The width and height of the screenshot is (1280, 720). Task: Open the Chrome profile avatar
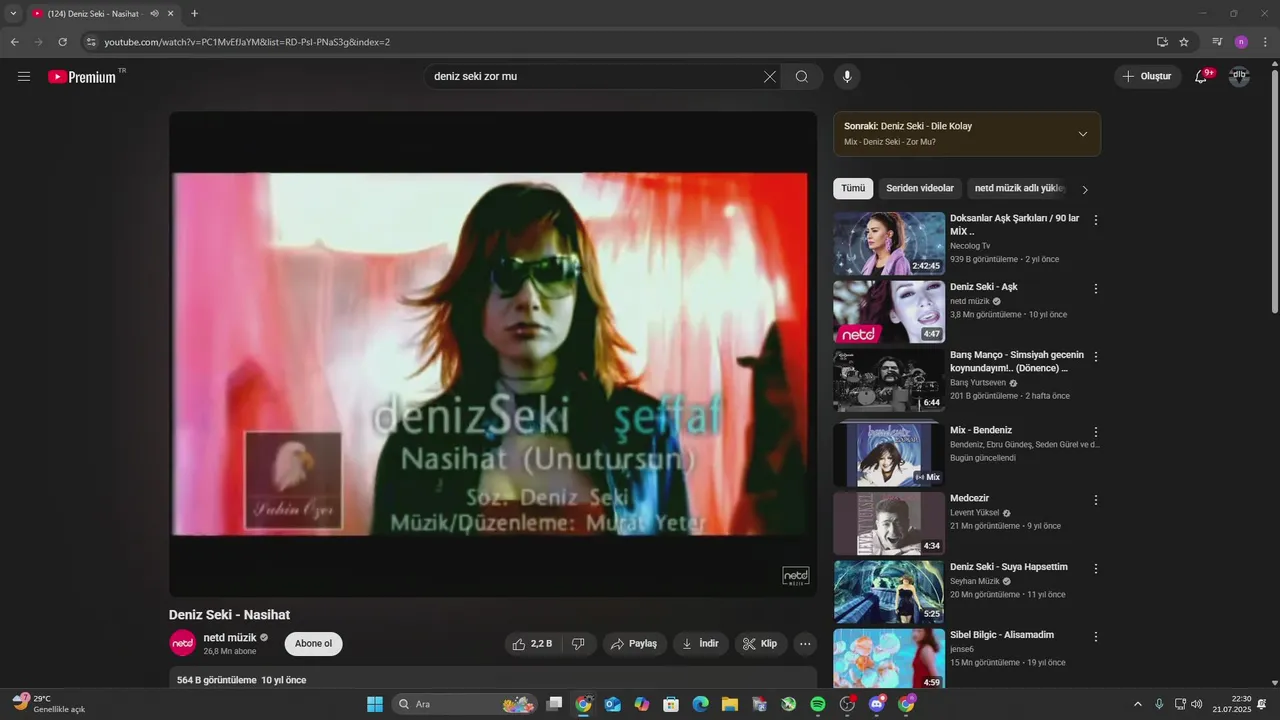pyautogui.click(x=1241, y=42)
